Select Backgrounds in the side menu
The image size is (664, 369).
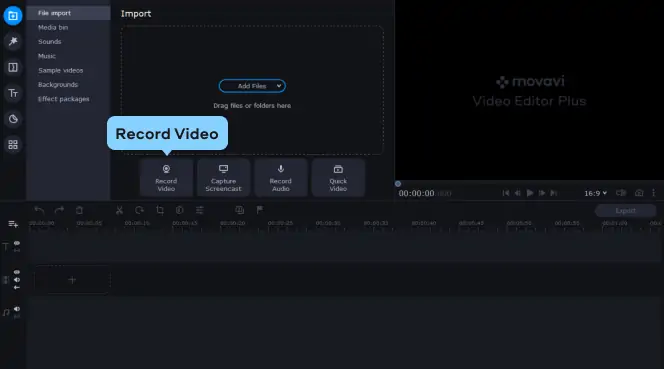[x=58, y=85]
